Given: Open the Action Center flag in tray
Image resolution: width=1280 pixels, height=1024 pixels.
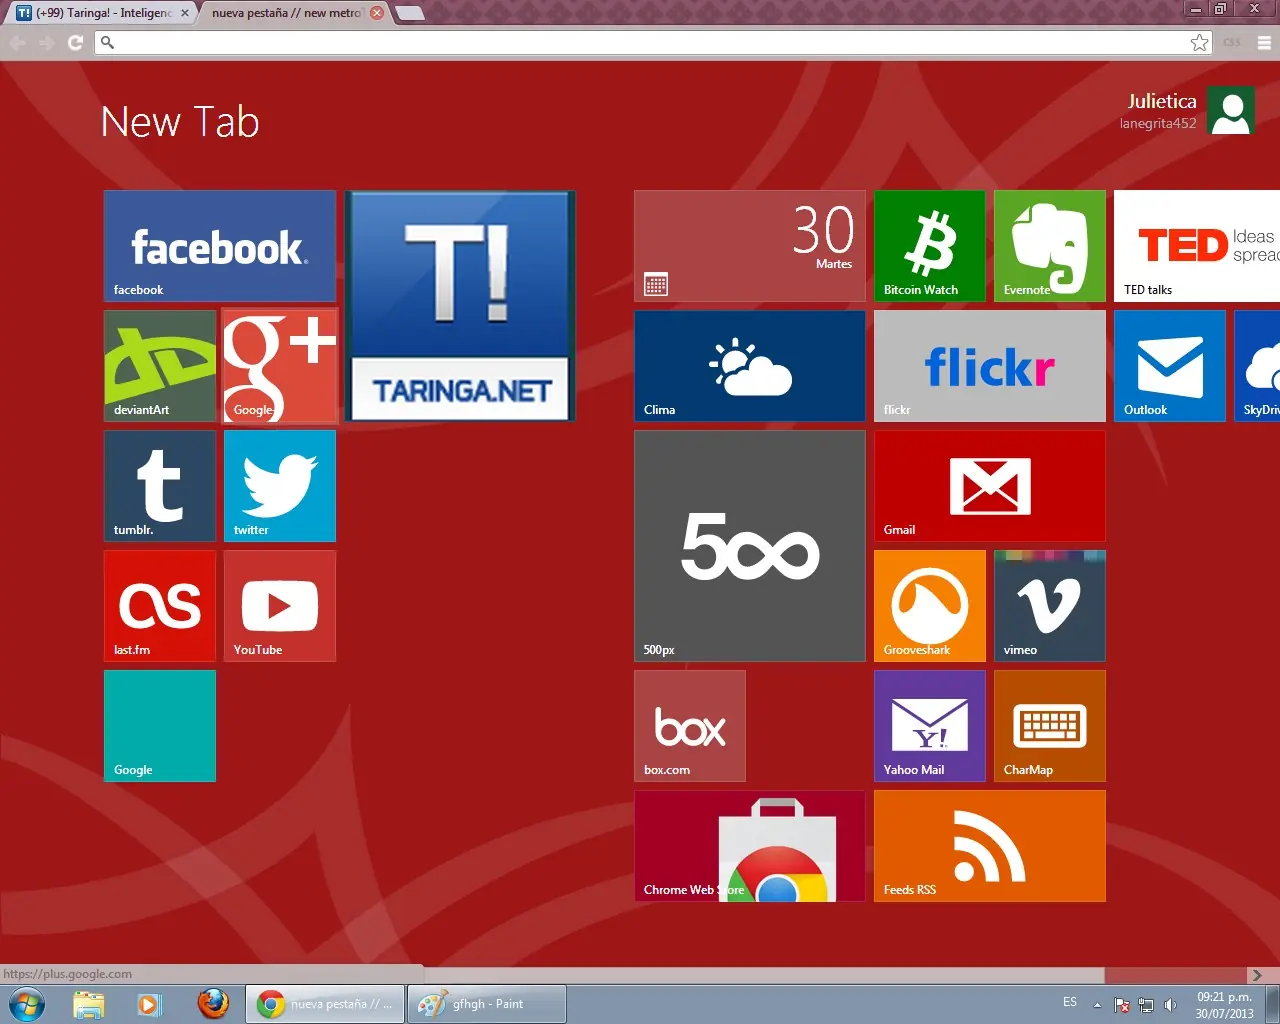Looking at the screenshot, I should [1122, 1005].
